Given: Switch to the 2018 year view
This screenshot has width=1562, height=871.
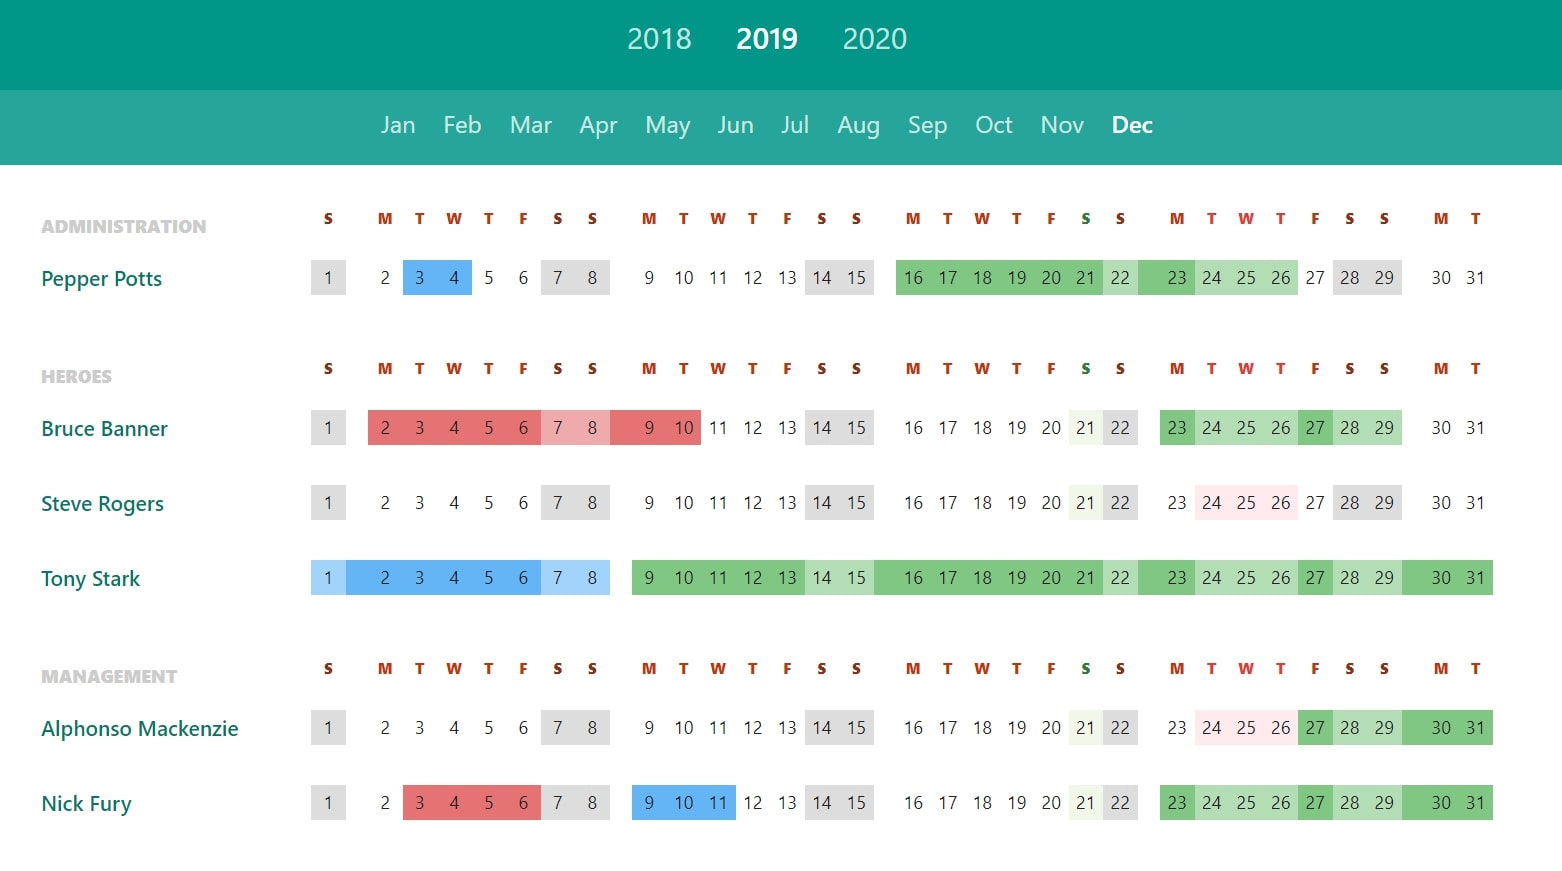Looking at the screenshot, I should (x=659, y=39).
